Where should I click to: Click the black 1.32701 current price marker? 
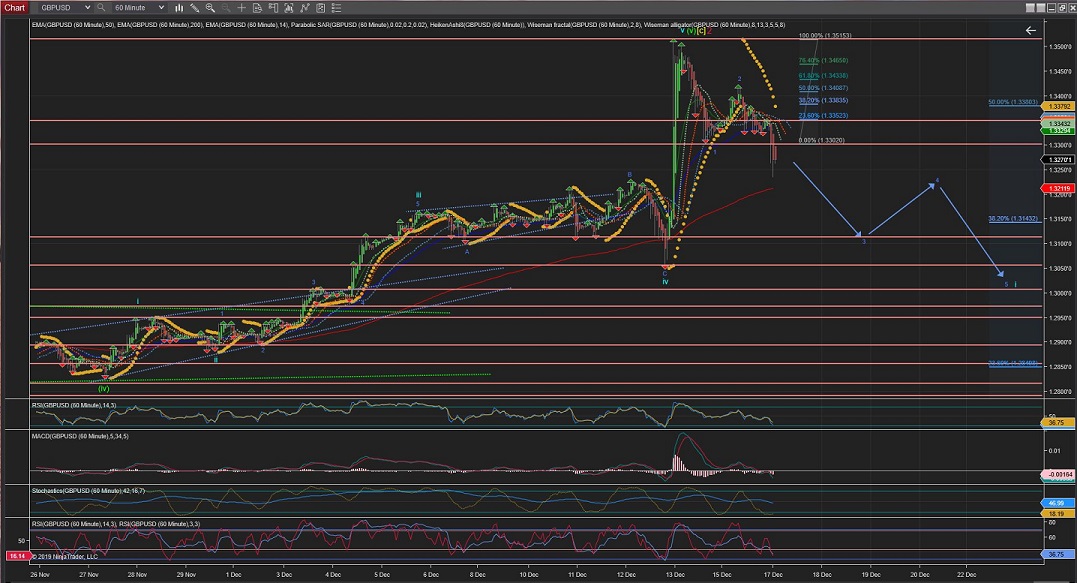[x=1058, y=159]
